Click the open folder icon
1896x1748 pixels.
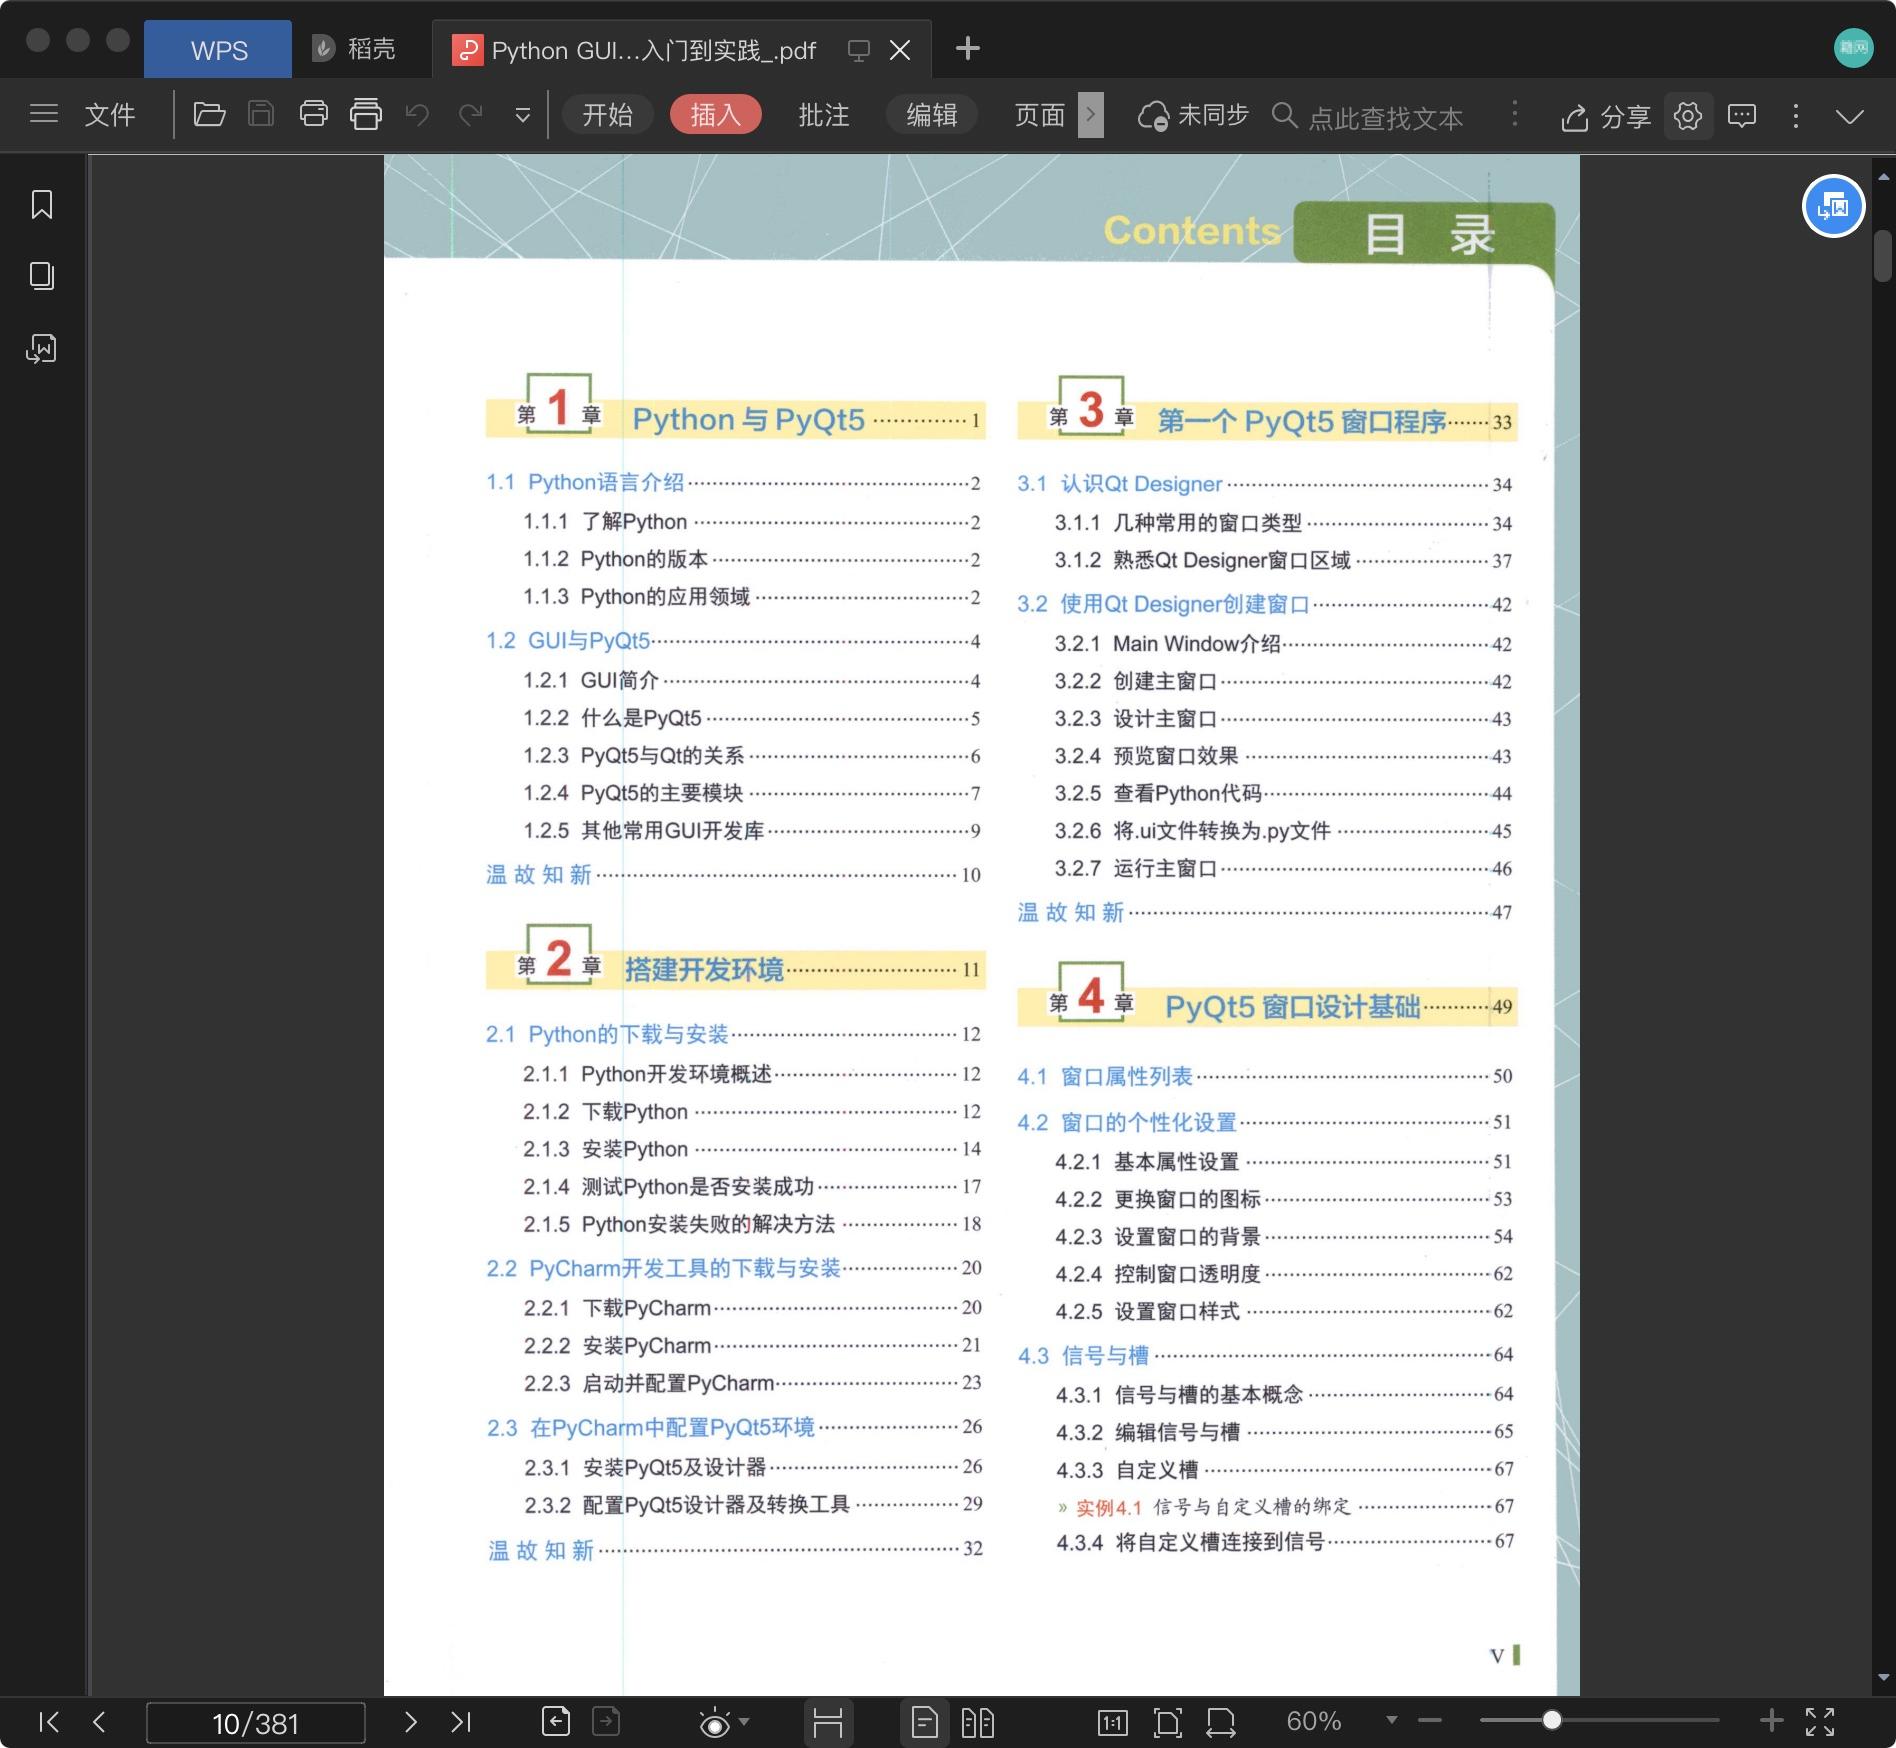pos(209,114)
